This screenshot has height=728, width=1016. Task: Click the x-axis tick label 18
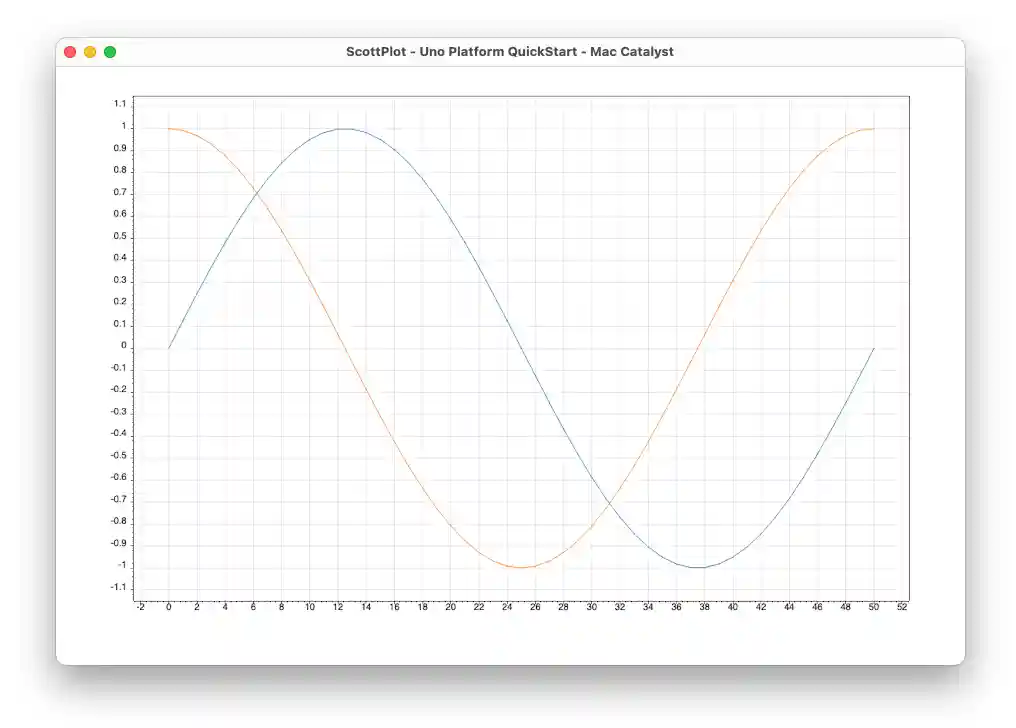point(422,607)
